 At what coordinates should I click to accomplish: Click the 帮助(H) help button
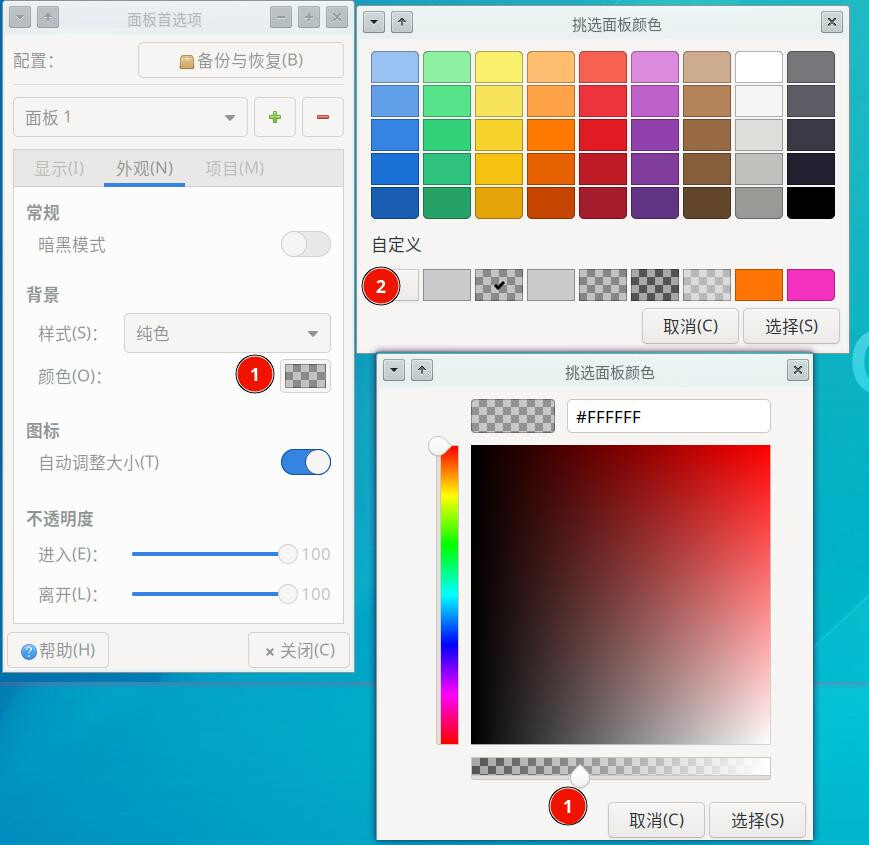click(58, 650)
